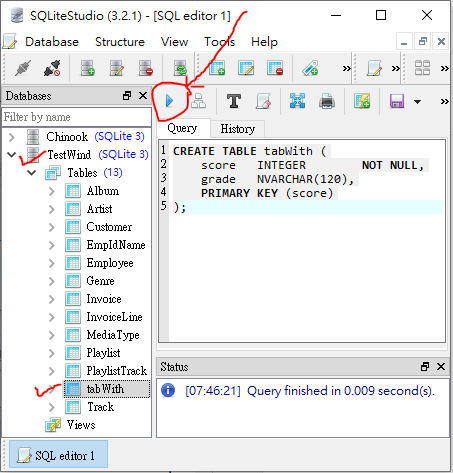Select the PlaylistTrack table
This screenshot has height=473, width=453.
pyautogui.click(x=117, y=371)
